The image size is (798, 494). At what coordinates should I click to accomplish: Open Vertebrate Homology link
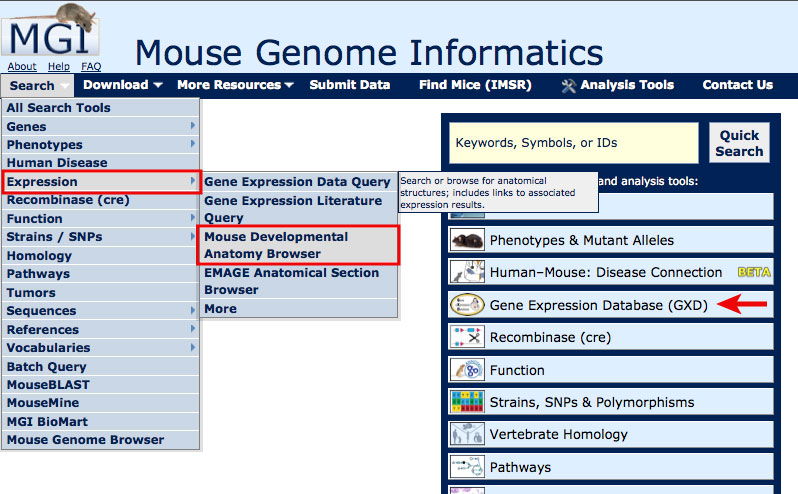coord(558,434)
